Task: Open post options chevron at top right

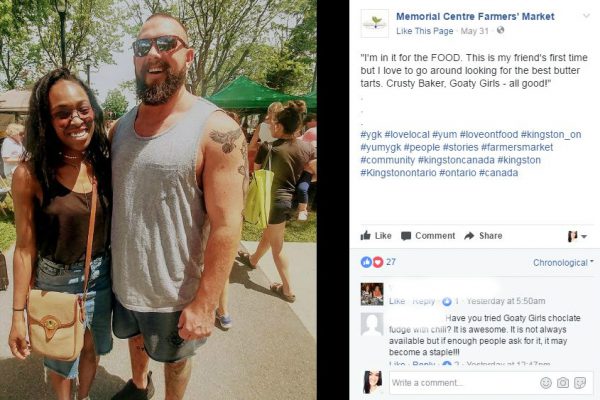Action: [586, 16]
